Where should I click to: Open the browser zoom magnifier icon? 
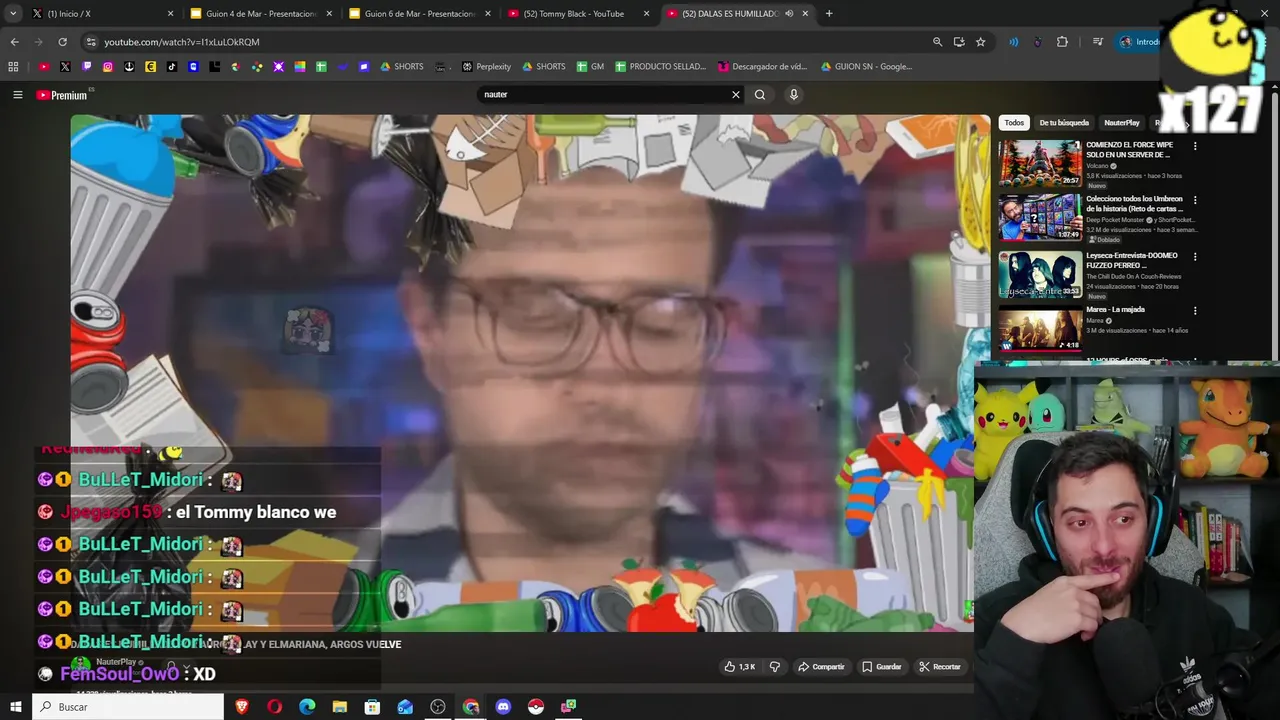937,42
